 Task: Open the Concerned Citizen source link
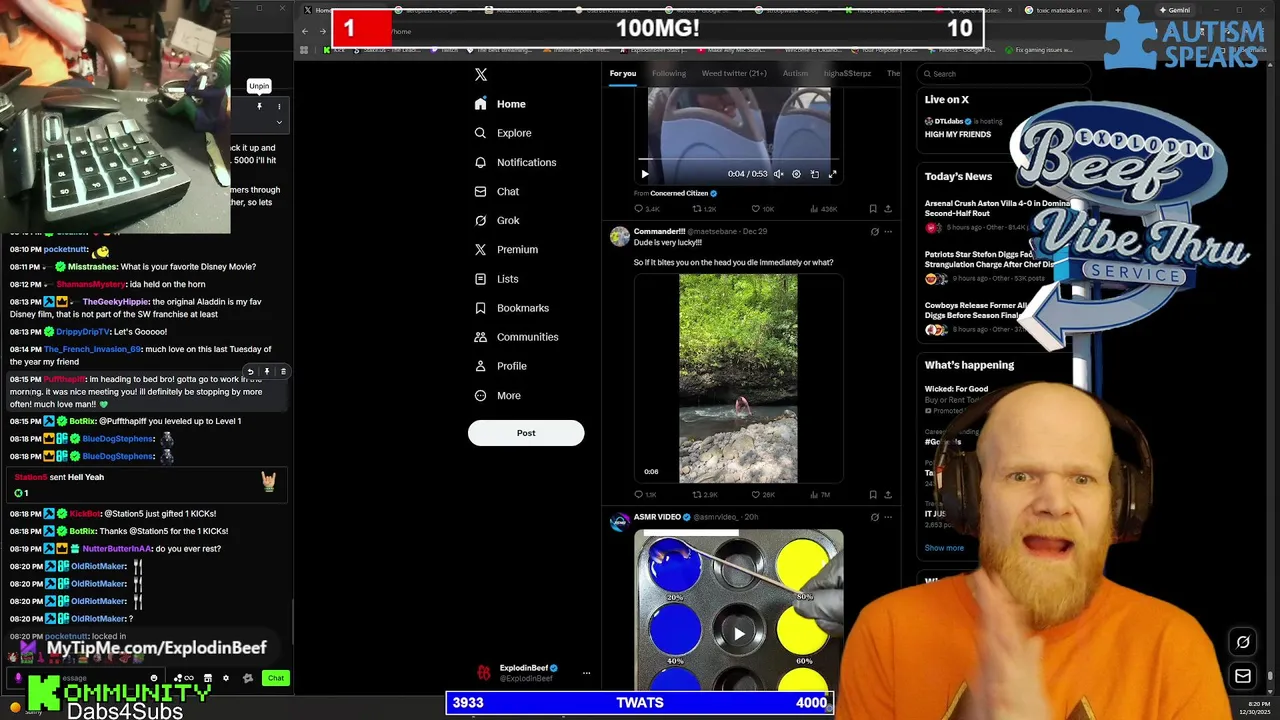(679, 193)
